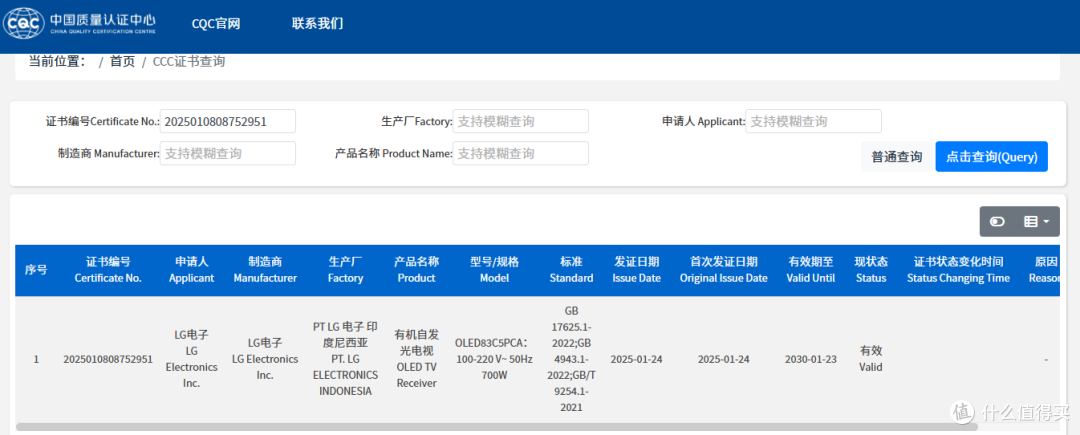Screen dimensions: 1080x435
Task: Click the 申请人 Applicant column header
Action: point(191,270)
